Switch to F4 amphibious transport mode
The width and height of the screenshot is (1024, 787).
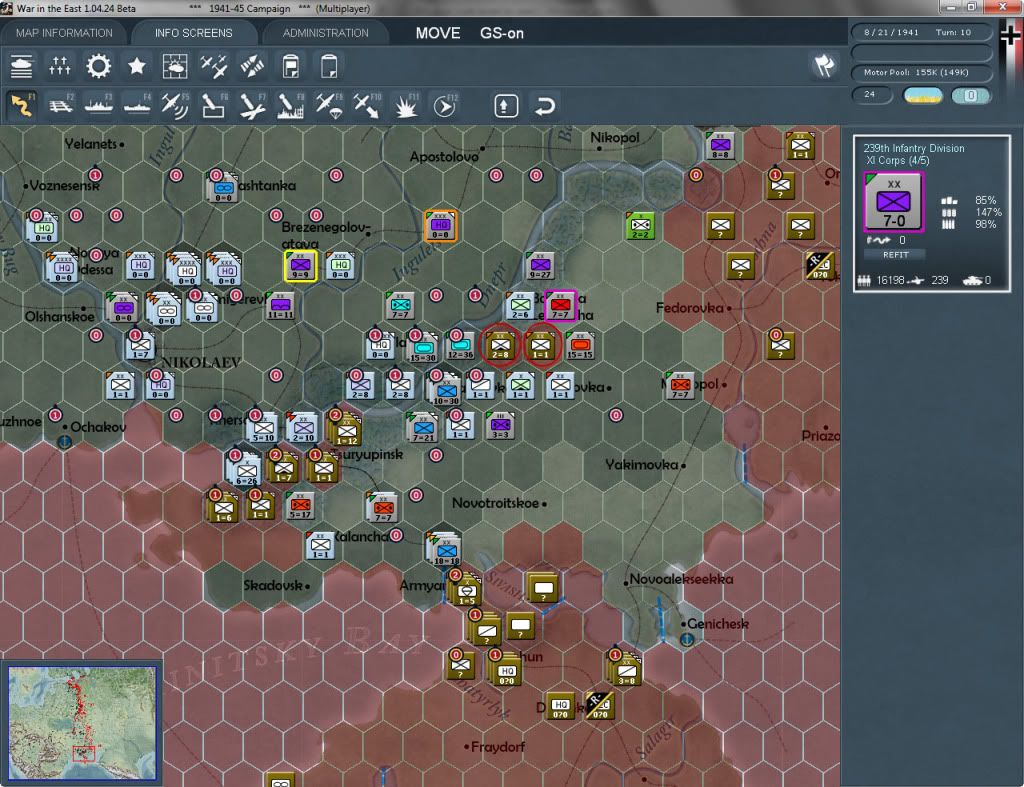coord(137,105)
